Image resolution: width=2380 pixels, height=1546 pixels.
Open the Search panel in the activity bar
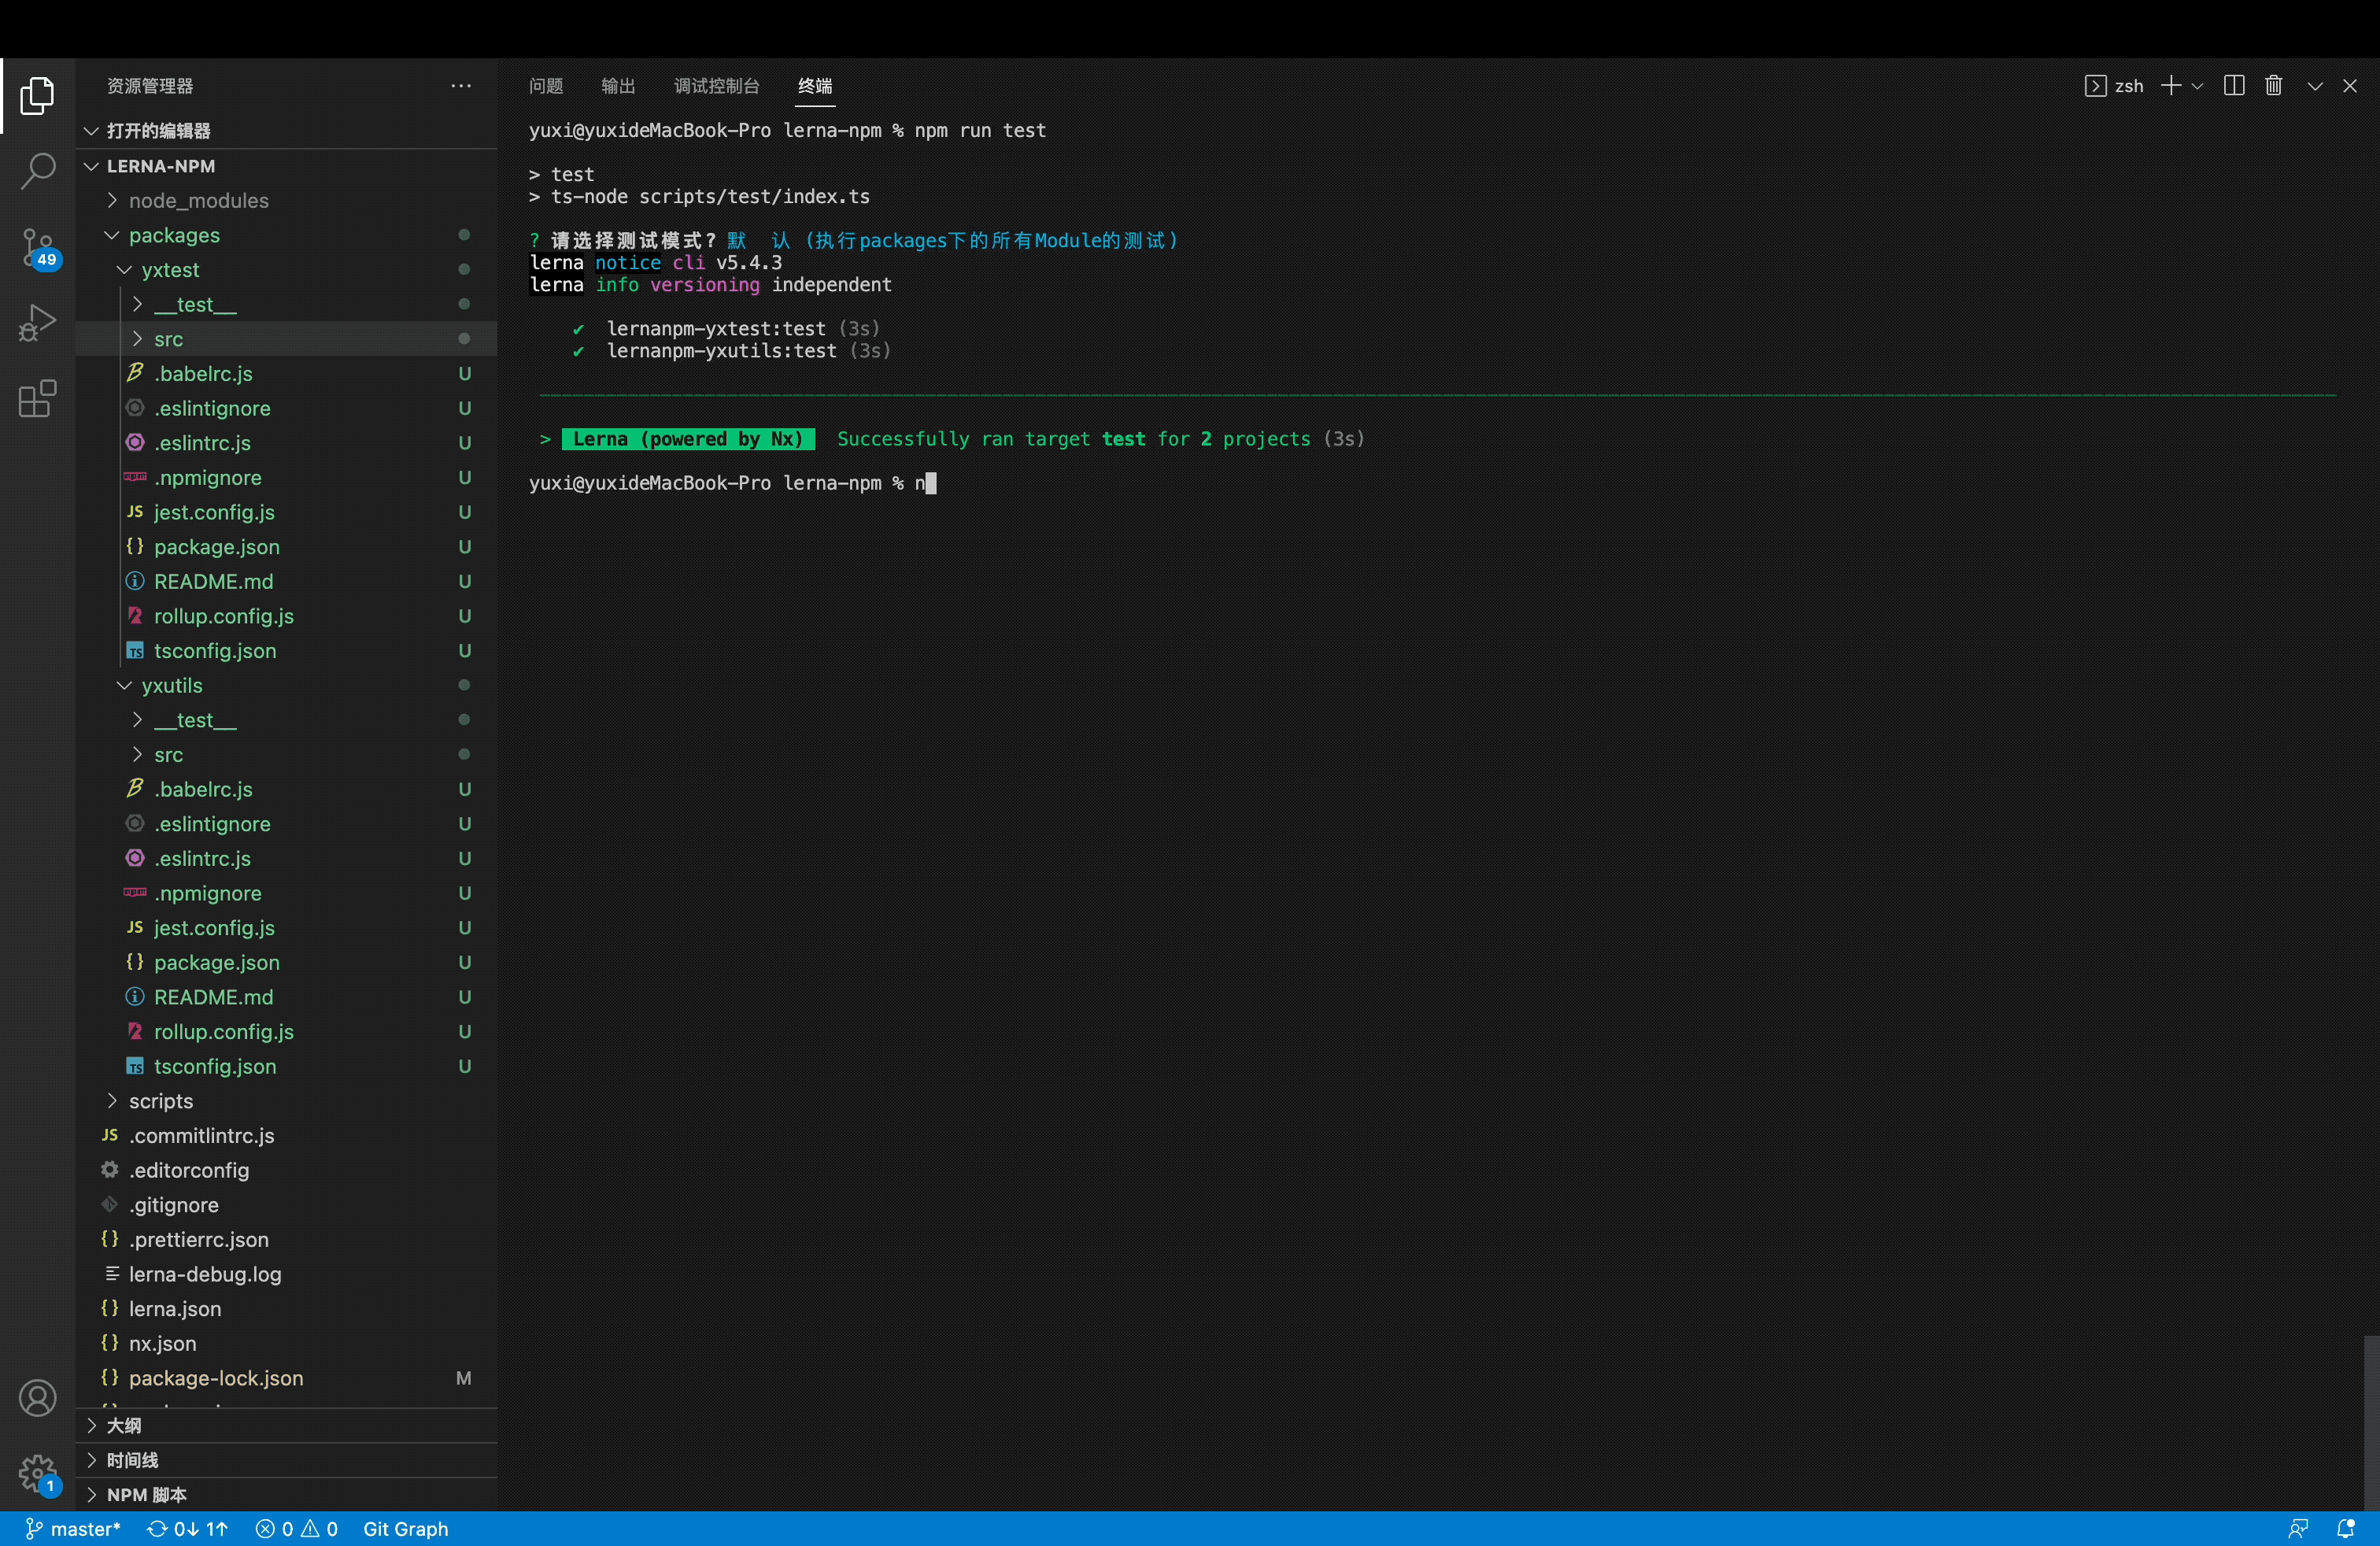click(37, 171)
